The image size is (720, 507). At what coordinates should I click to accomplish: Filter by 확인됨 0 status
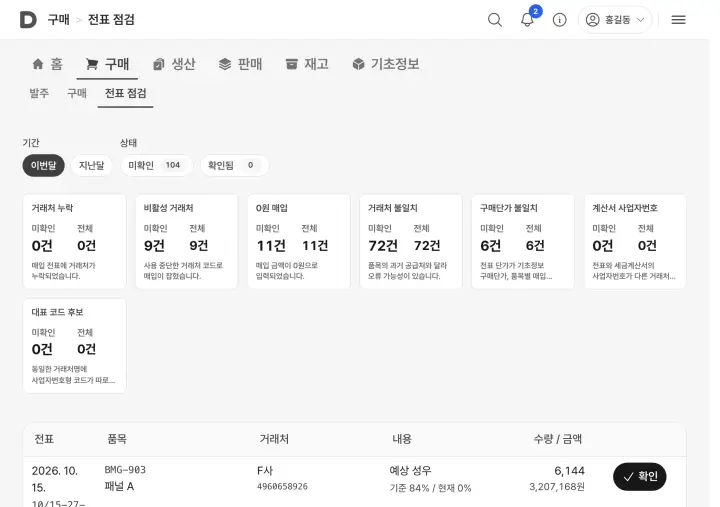234,165
